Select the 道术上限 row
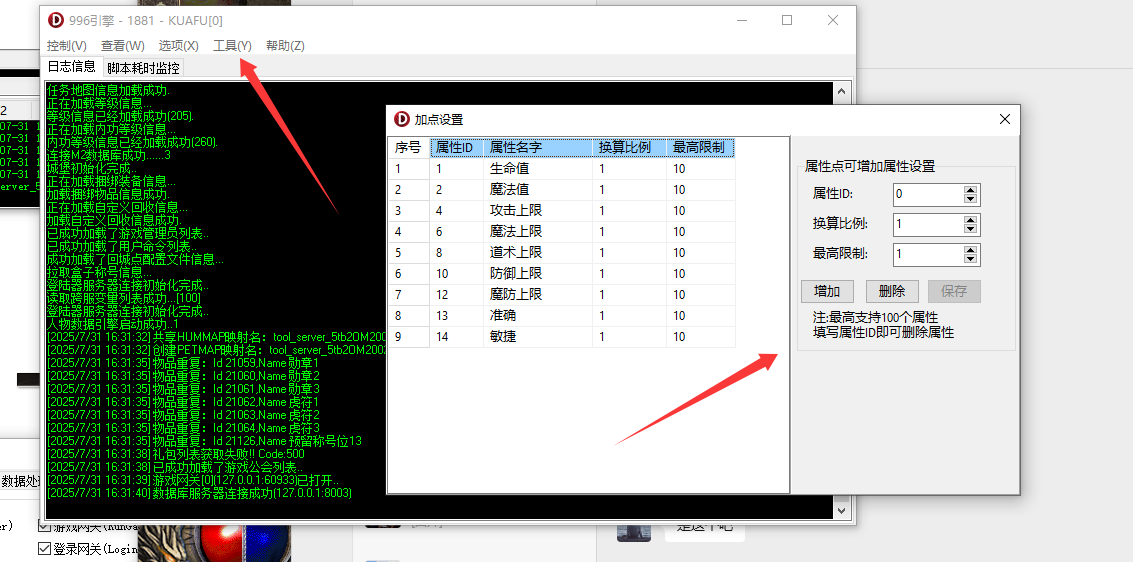The image size is (1133, 562). tap(561, 253)
